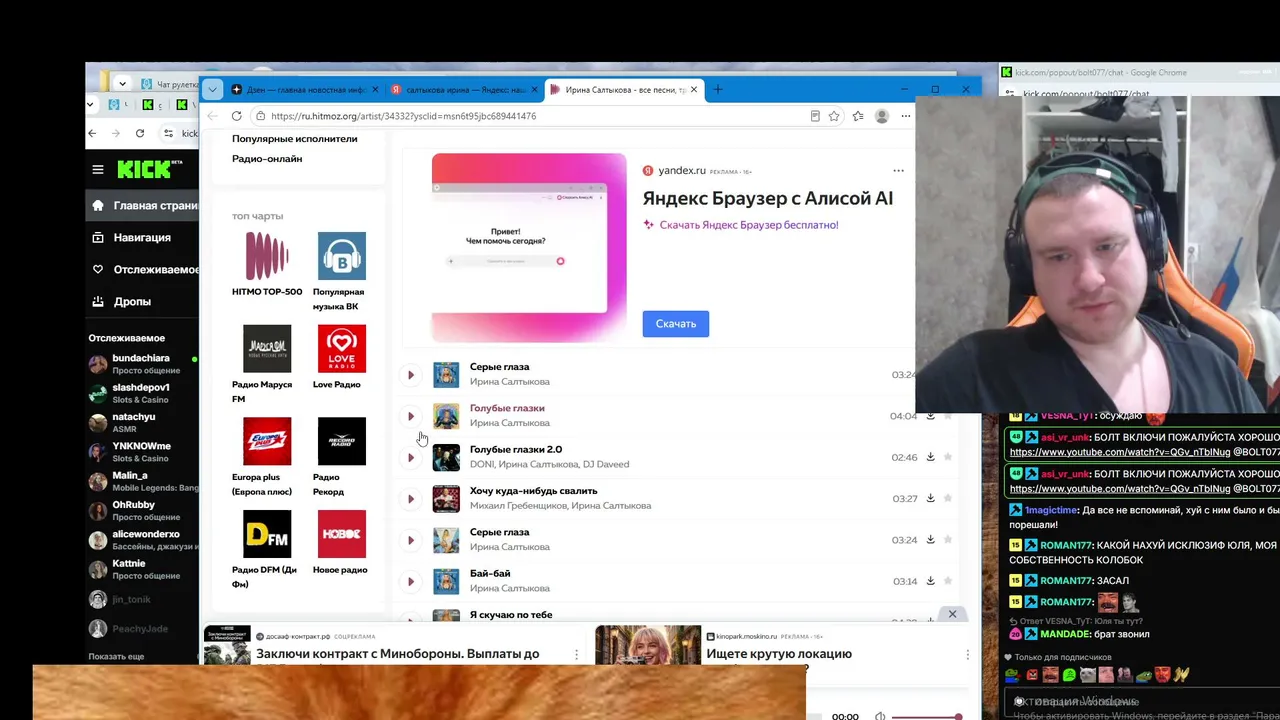
Task: Go back in the Kick browser window
Action: 93,133
